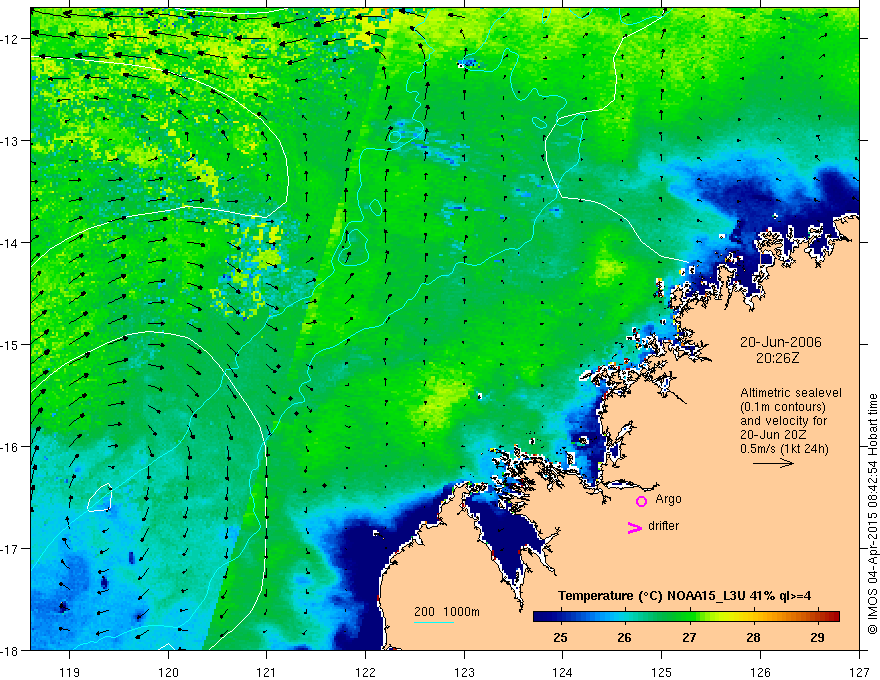Image resolution: width=880 pixels, height=680 pixels.
Task: Click the longitude axis label '126'
Action: click(760, 672)
